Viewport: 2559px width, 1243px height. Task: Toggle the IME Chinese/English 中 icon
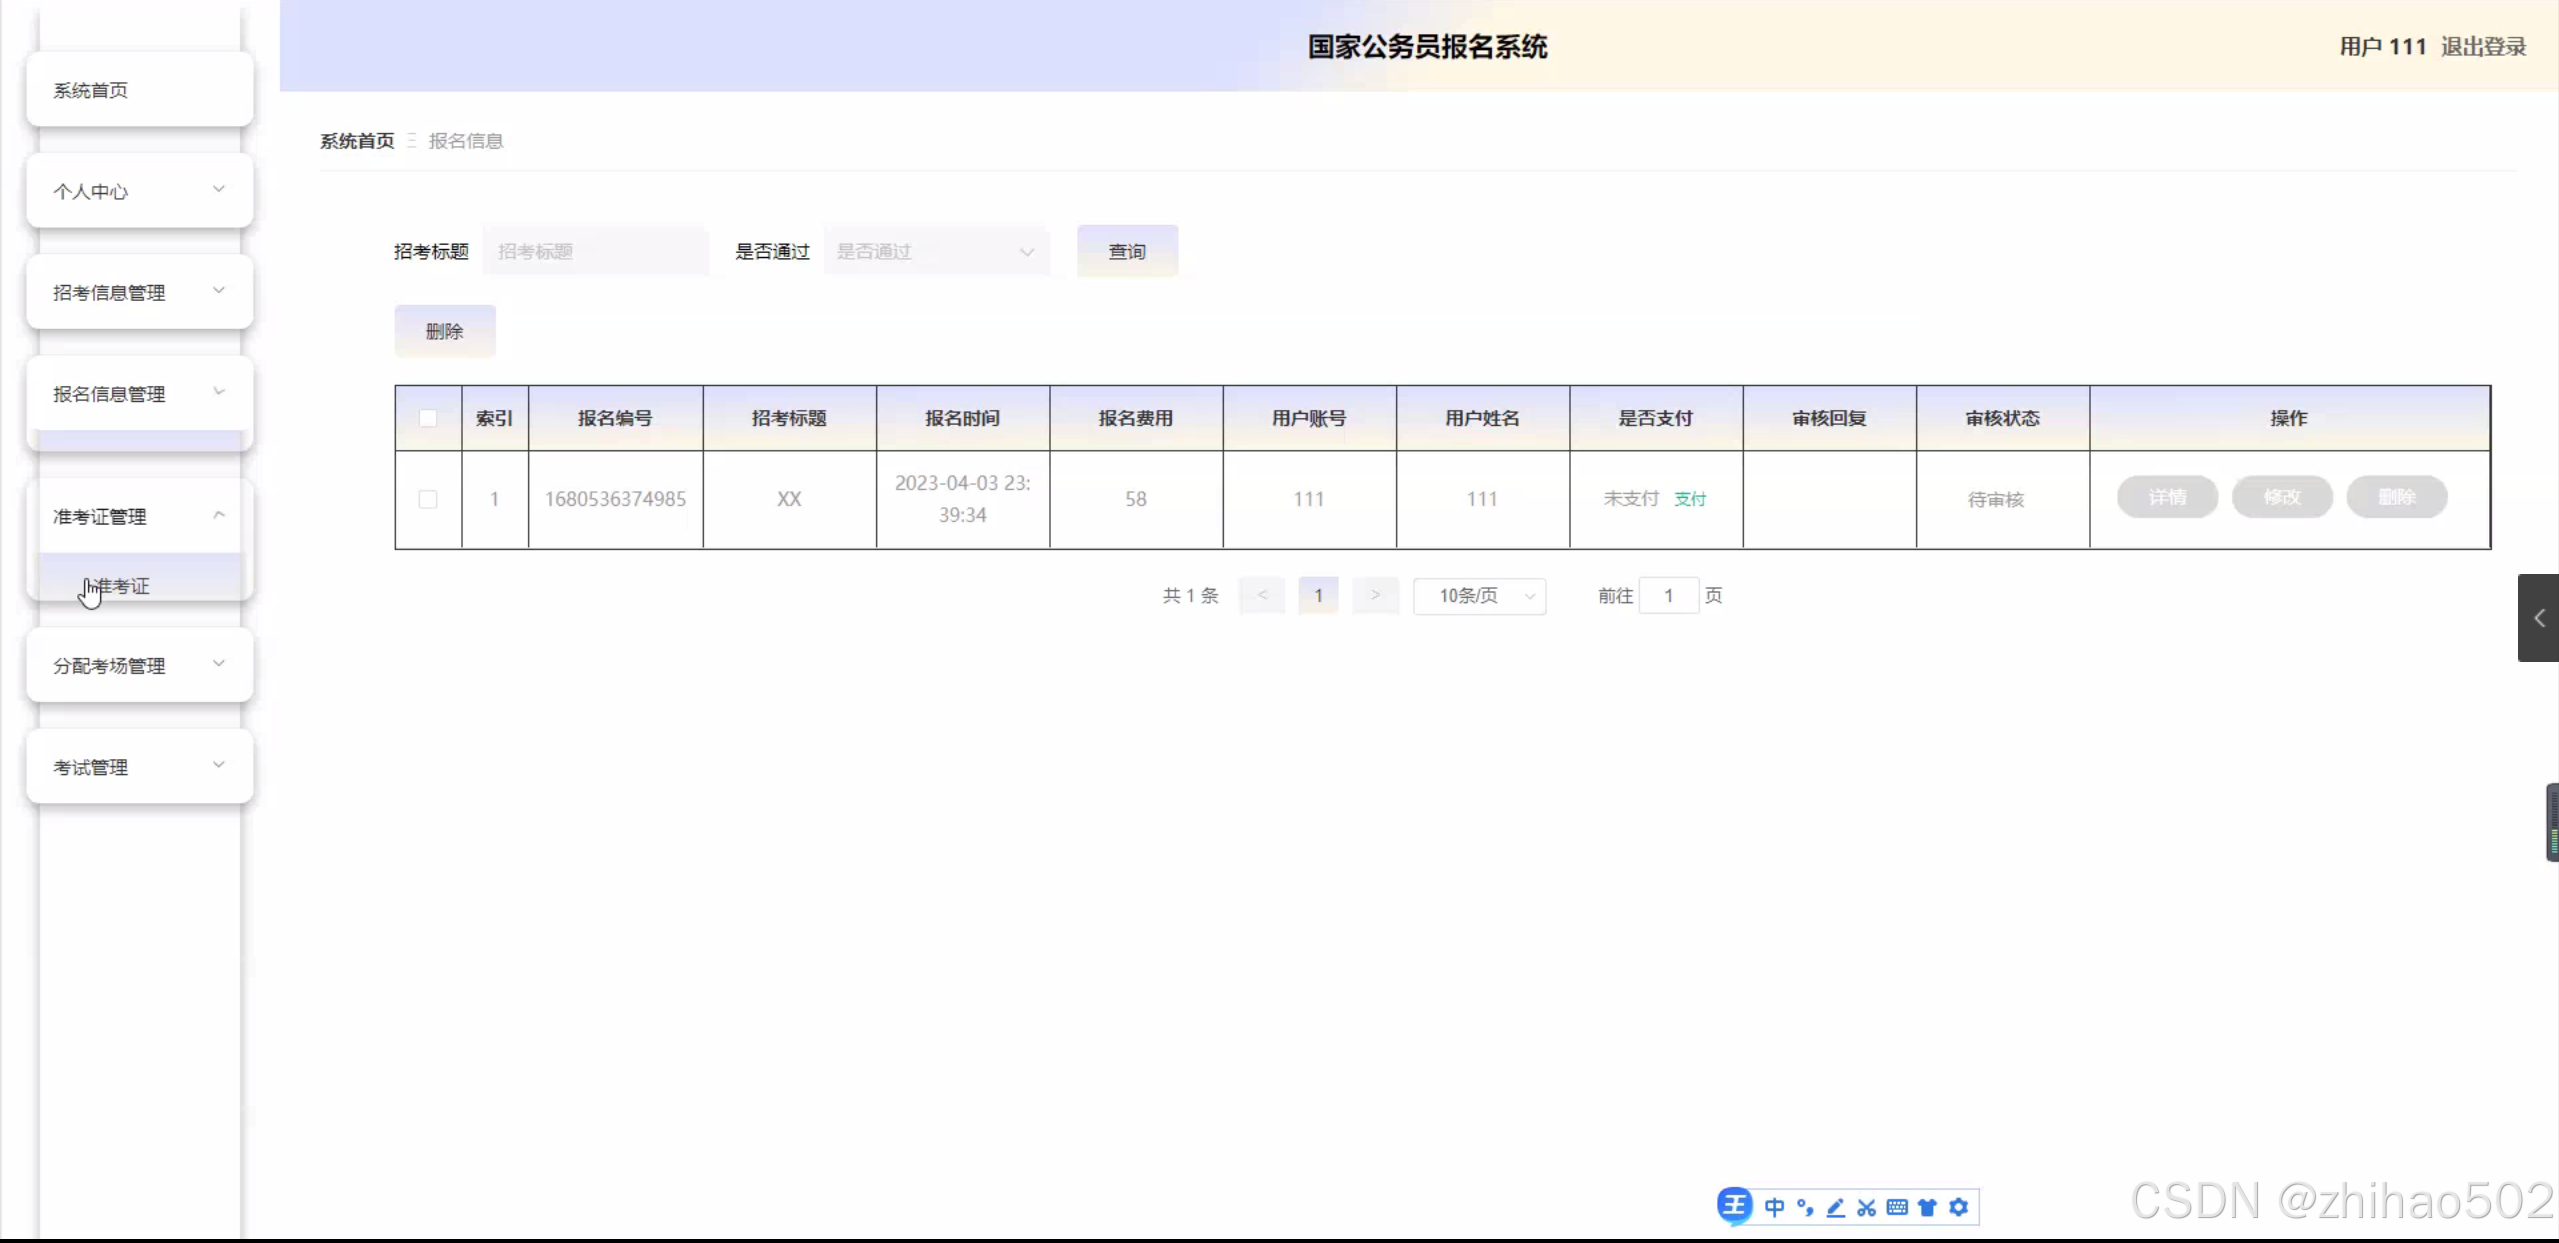pyautogui.click(x=1774, y=1207)
